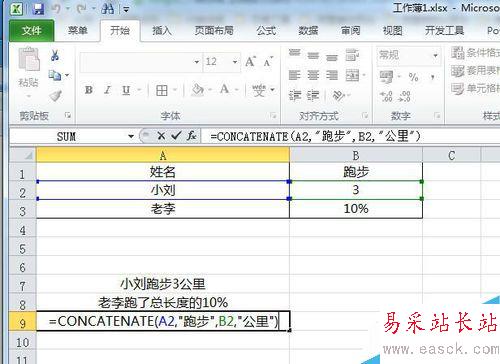Click the Undo arrow in quick access toolbar

click(x=57, y=9)
